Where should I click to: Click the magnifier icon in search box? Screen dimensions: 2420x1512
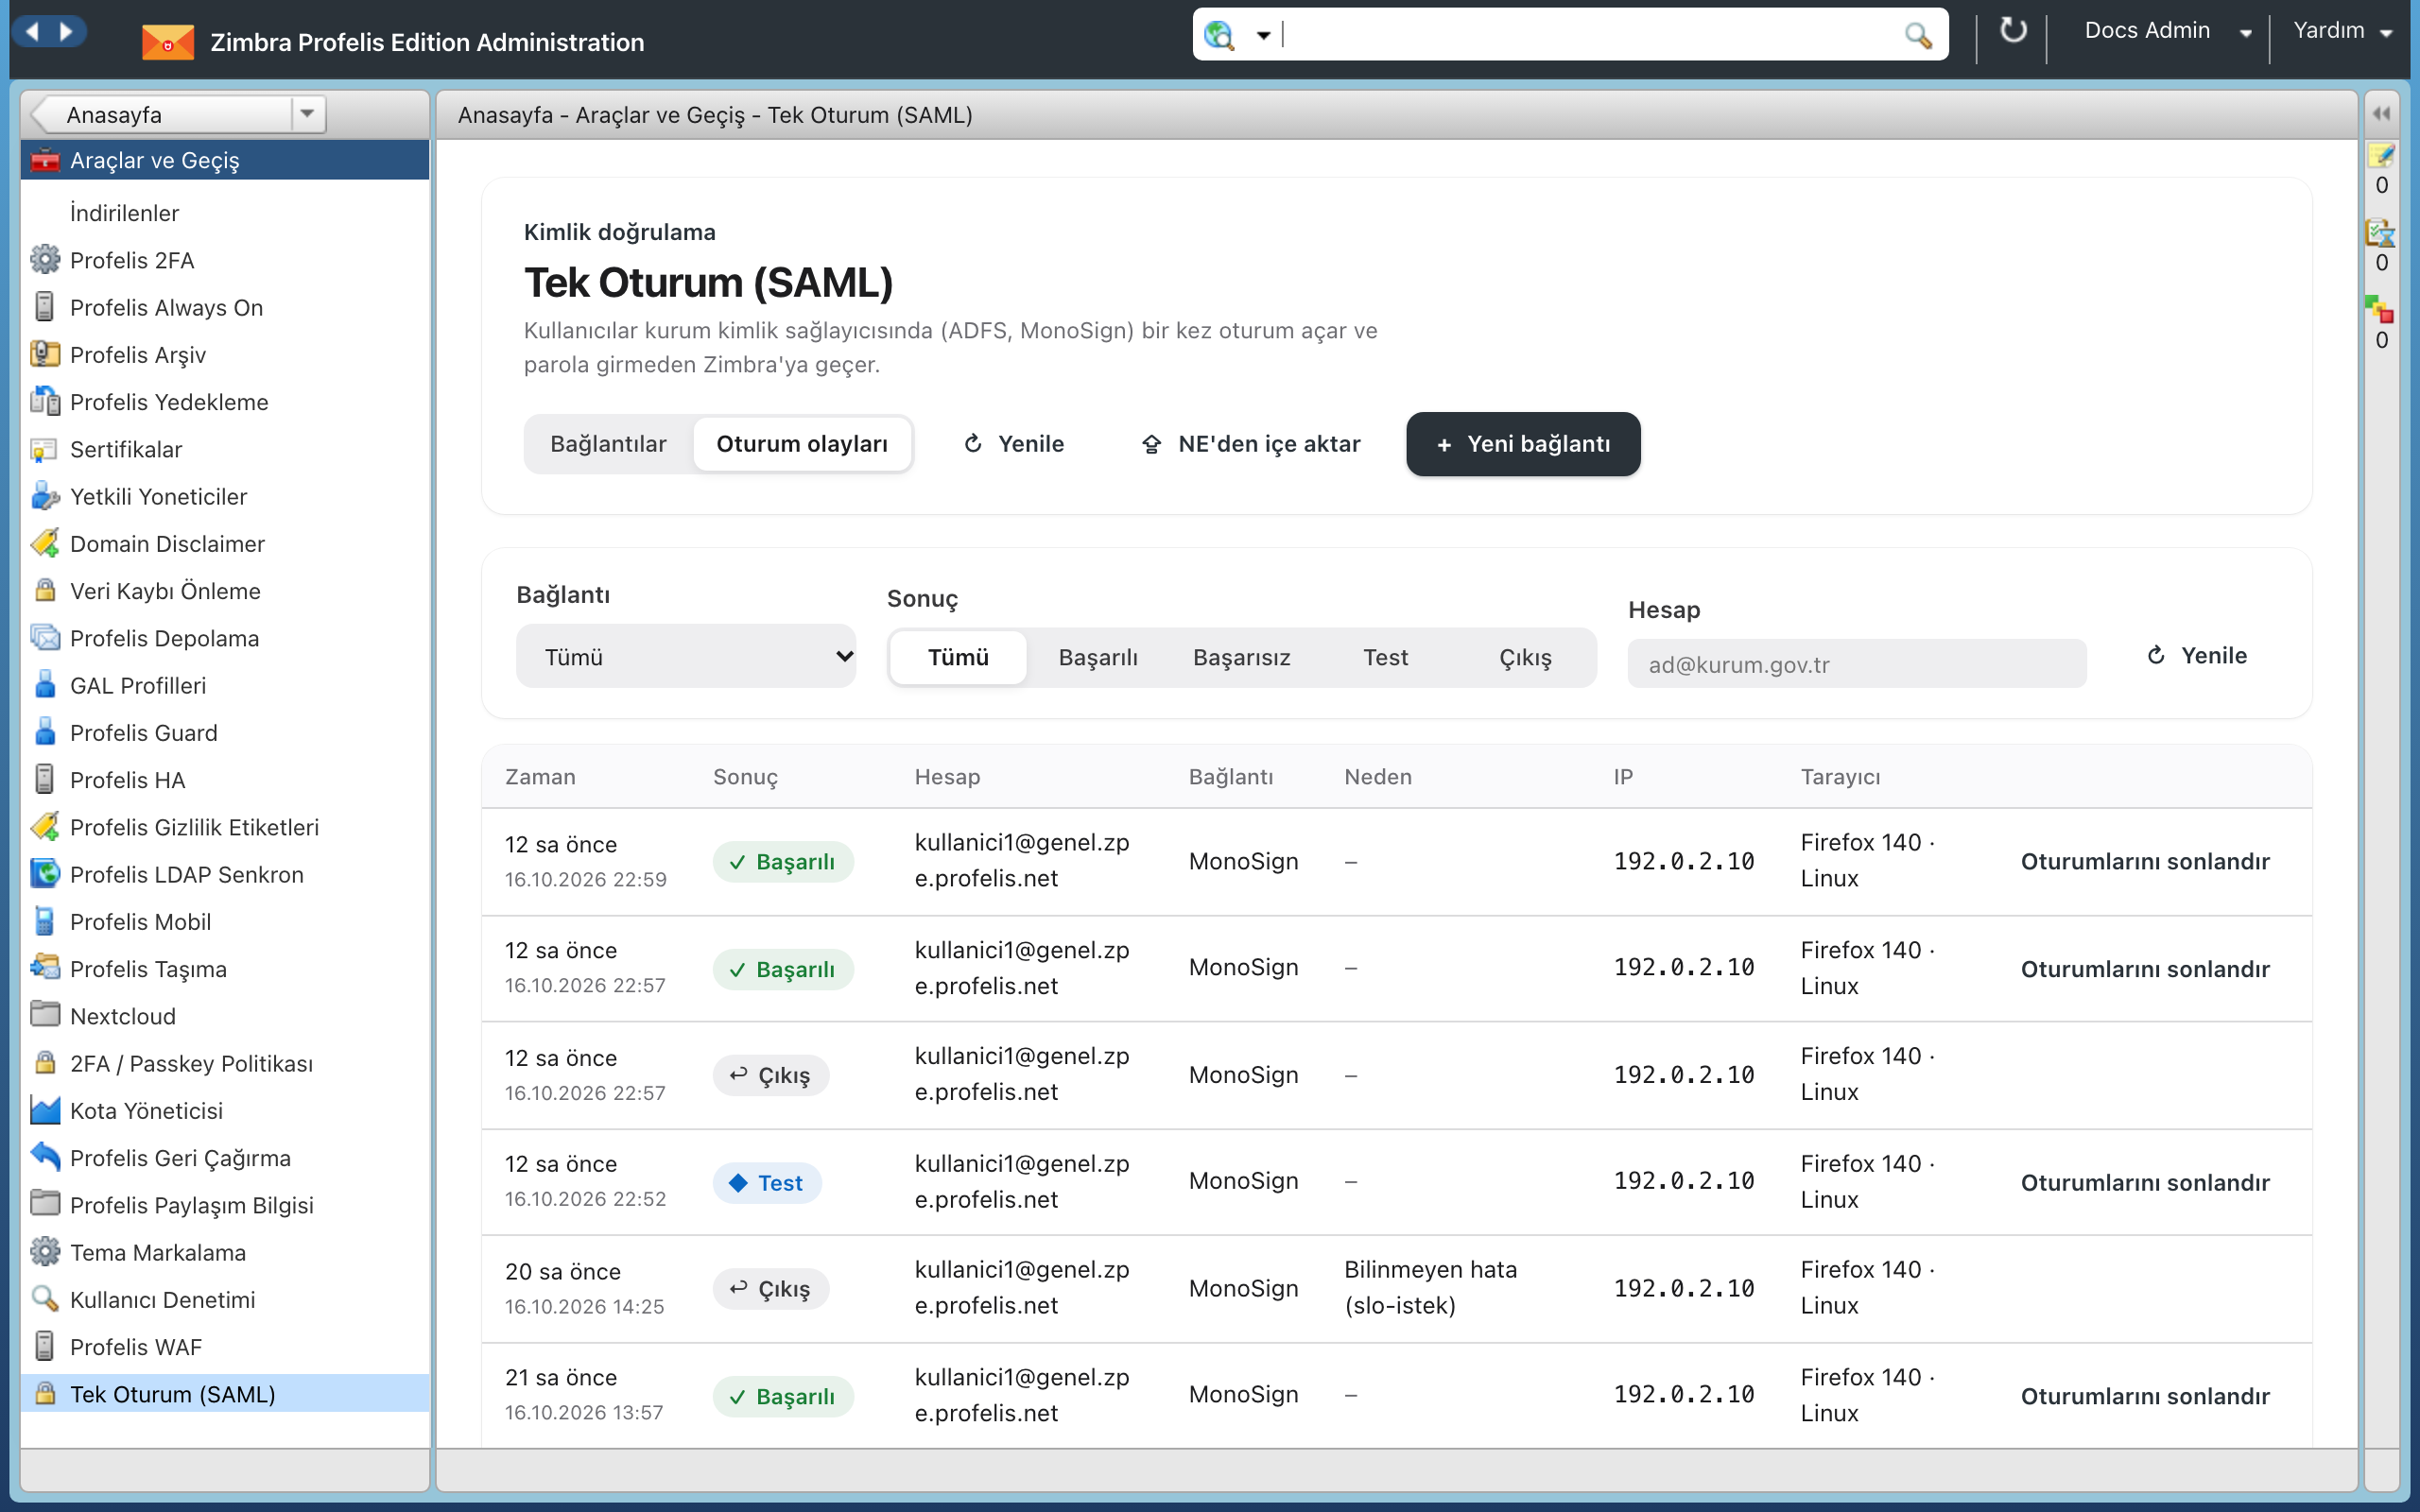point(1917,36)
